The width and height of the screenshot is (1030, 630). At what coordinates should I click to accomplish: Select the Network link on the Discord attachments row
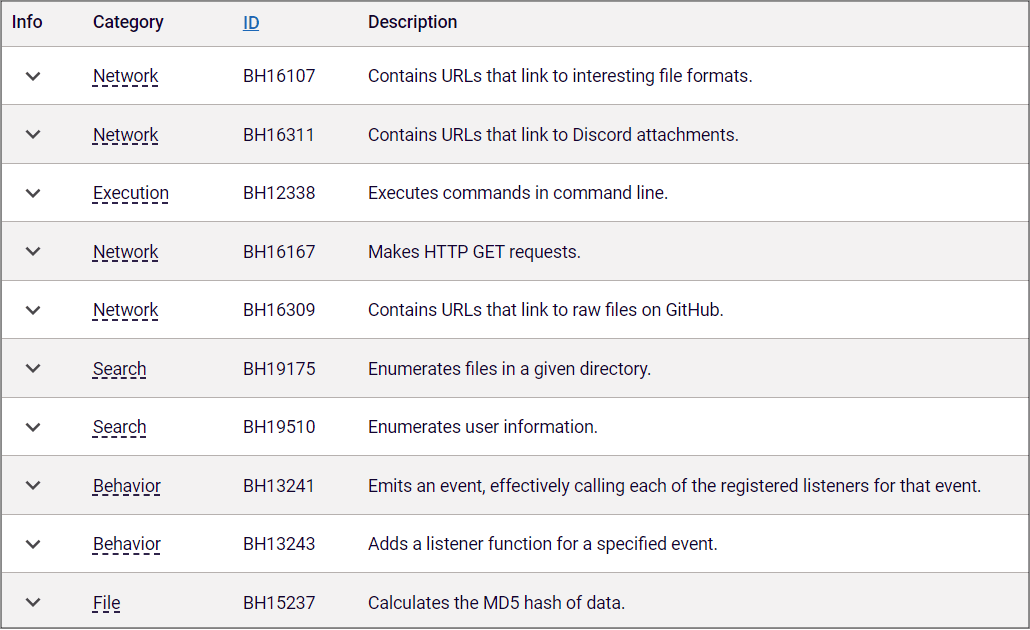pos(125,134)
